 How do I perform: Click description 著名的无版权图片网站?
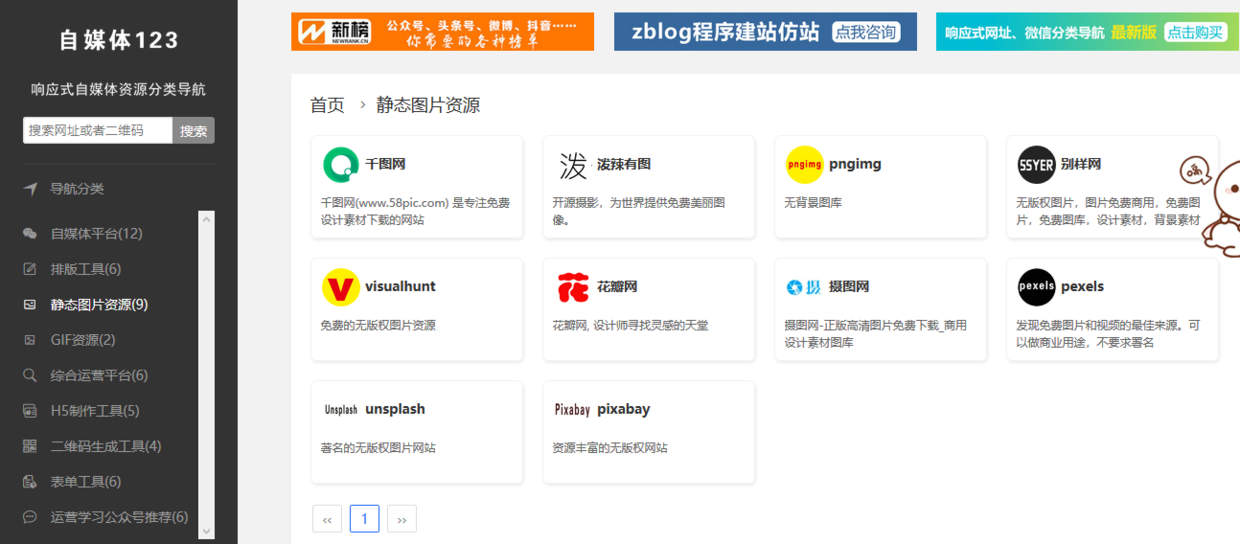pos(378,448)
